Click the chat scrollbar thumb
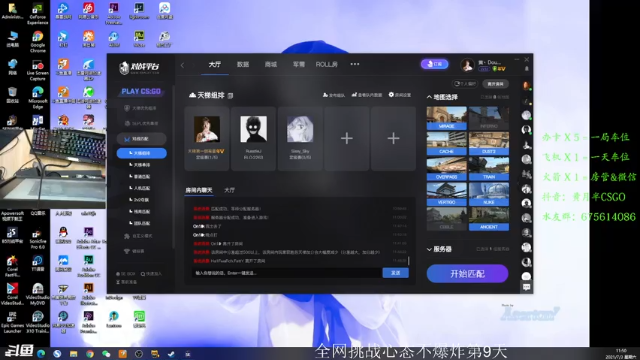The image size is (640, 360). pyautogui.click(x=409, y=260)
